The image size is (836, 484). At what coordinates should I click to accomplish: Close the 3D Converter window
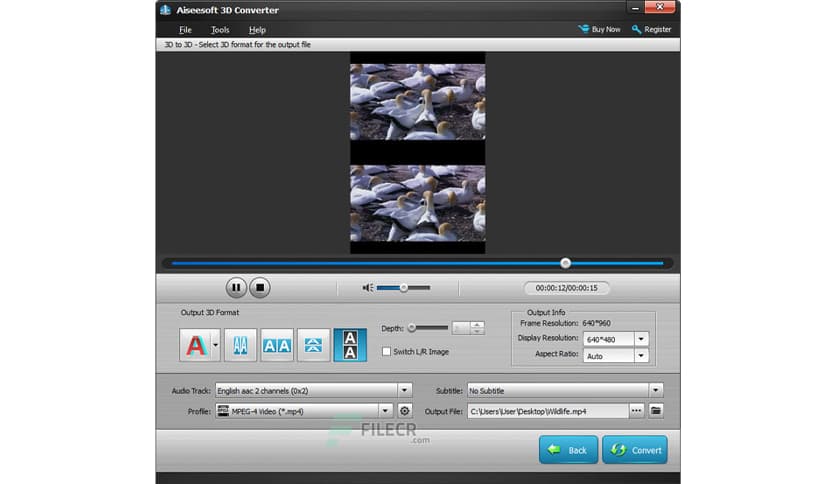pos(660,7)
